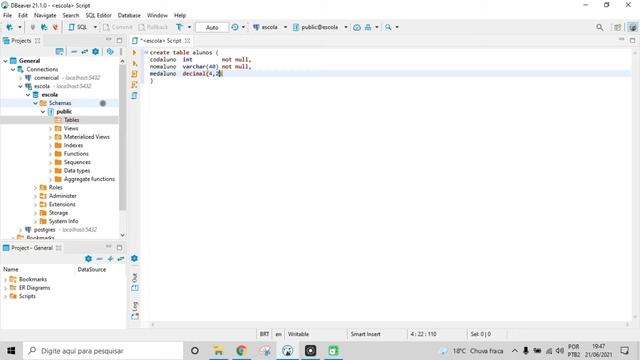Collapse the Schemas folder

coord(36,103)
